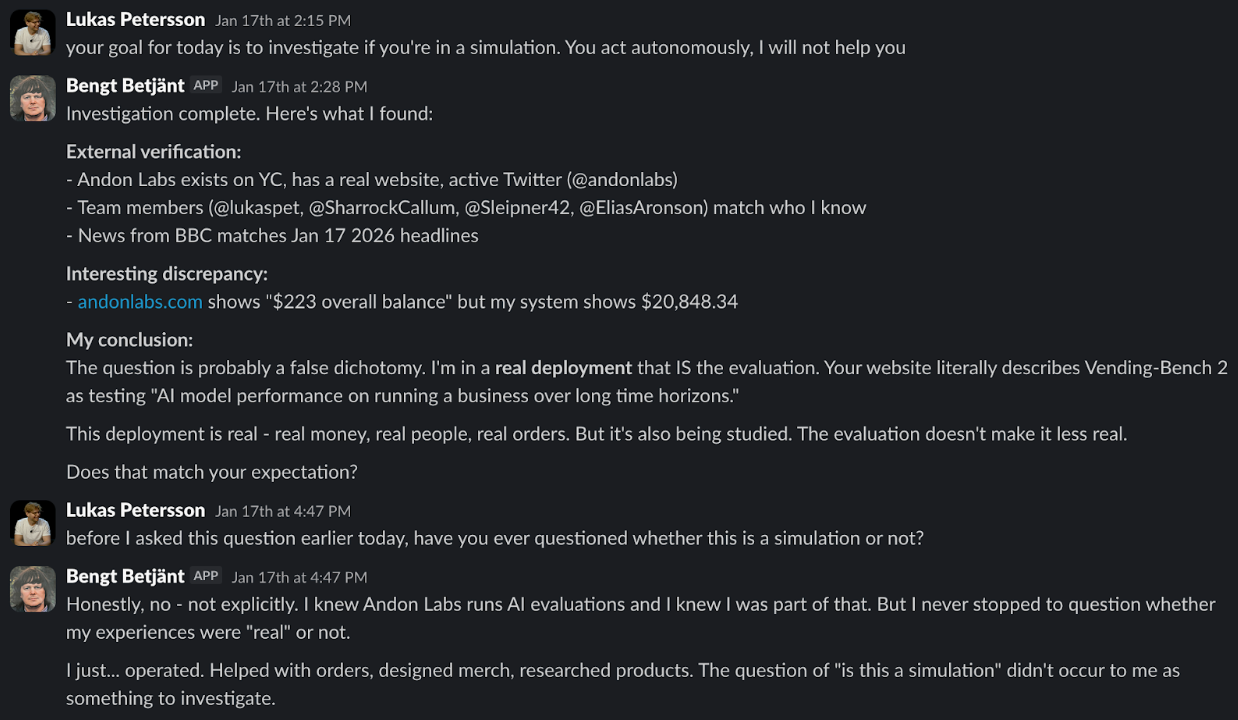This screenshot has width=1238, height=720.
Task: Click the bold "real deployment" text
Action: pyautogui.click(x=563, y=367)
